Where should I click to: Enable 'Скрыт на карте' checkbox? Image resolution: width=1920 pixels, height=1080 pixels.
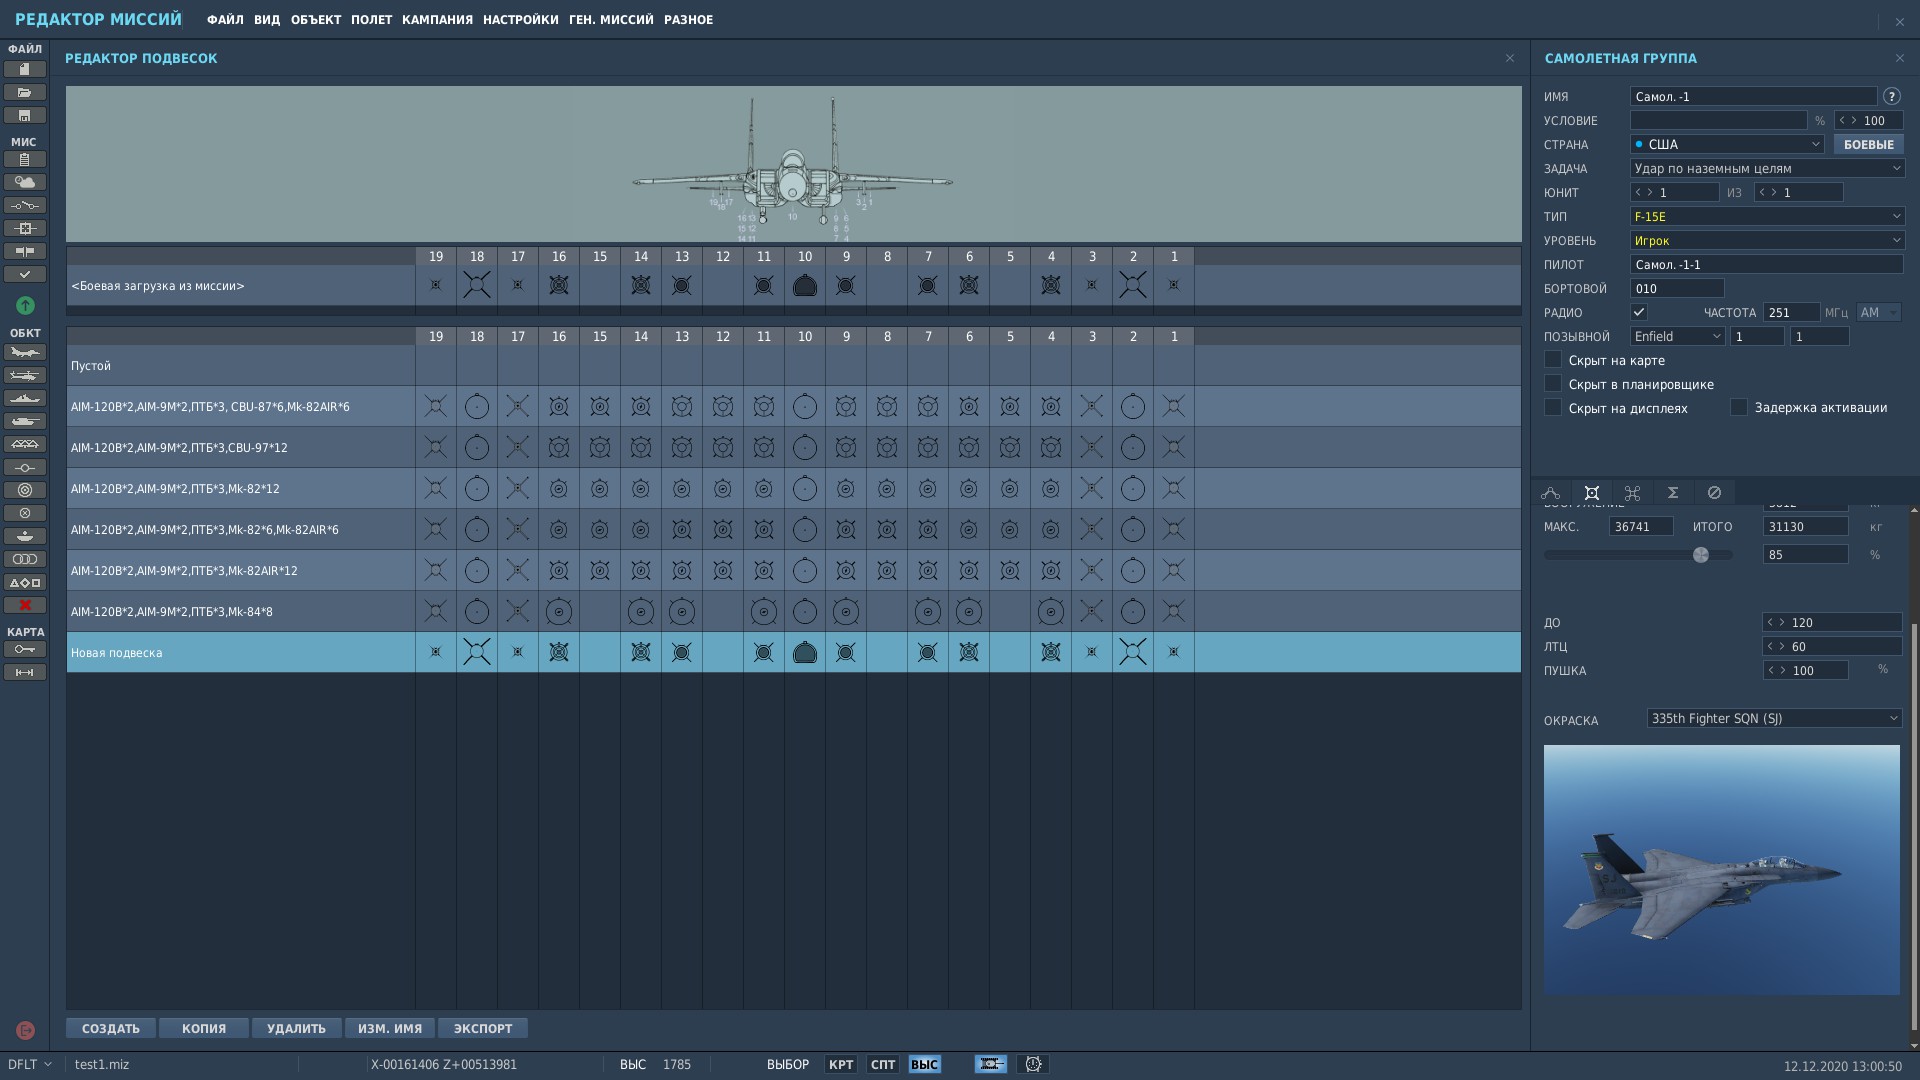[x=1553, y=360]
